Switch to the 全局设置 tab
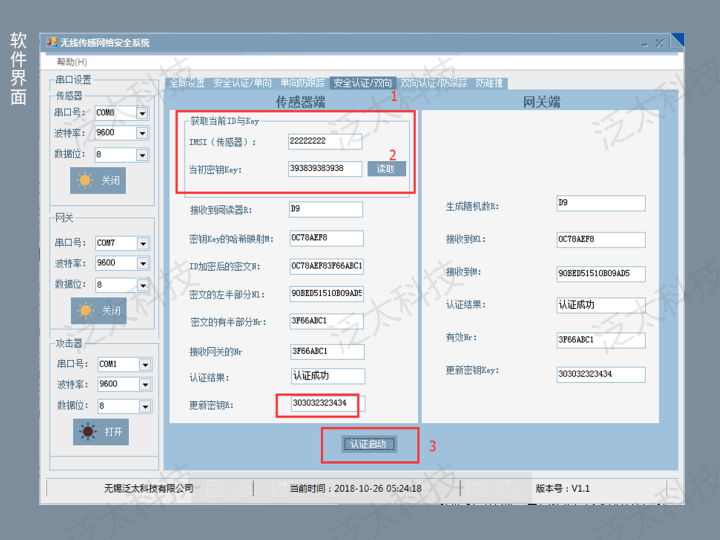 tap(186, 83)
